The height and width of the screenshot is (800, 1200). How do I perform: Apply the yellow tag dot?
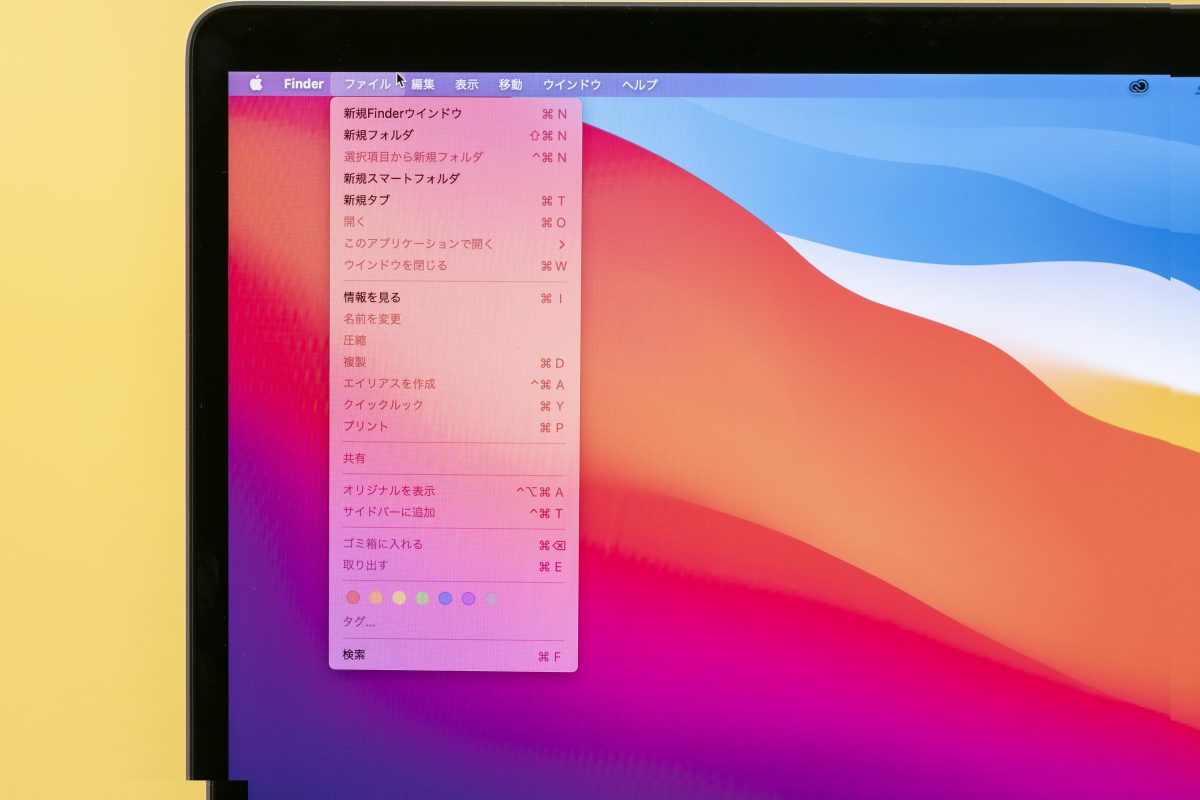[399, 598]
